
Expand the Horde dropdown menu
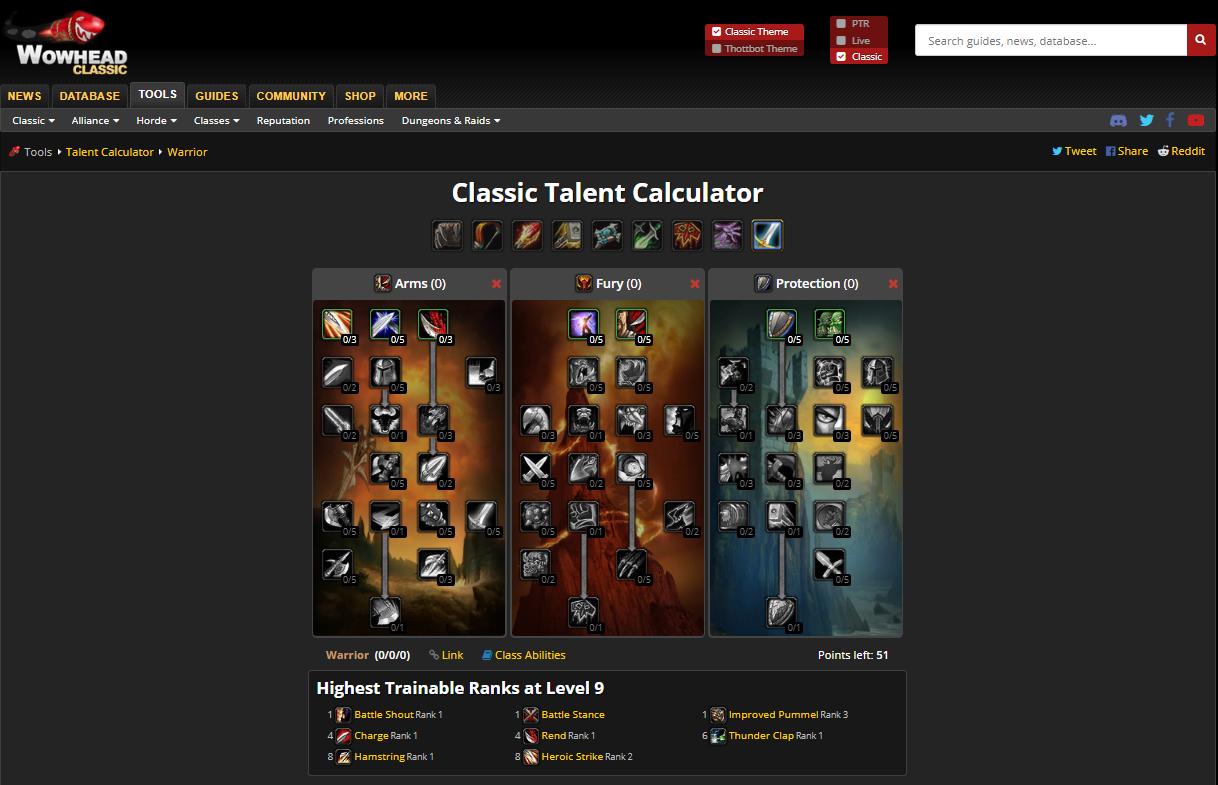156,120
